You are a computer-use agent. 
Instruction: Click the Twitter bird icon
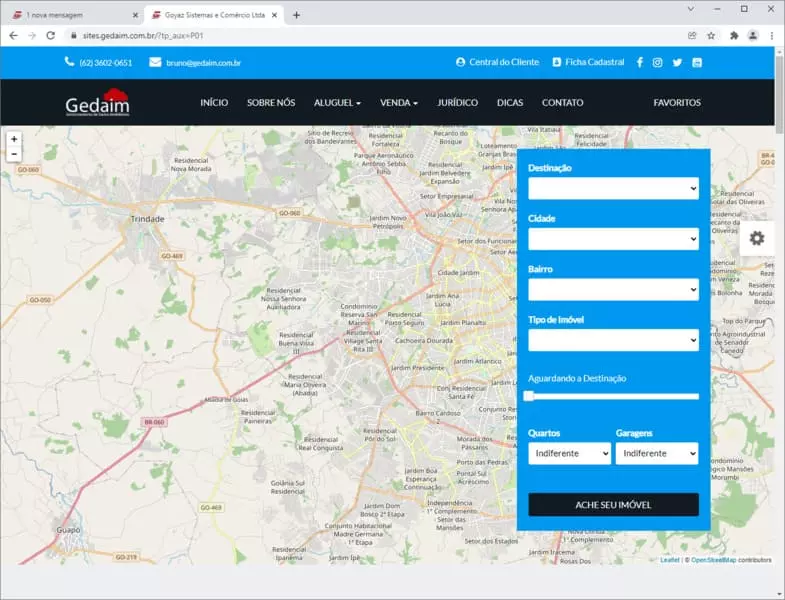677,62
